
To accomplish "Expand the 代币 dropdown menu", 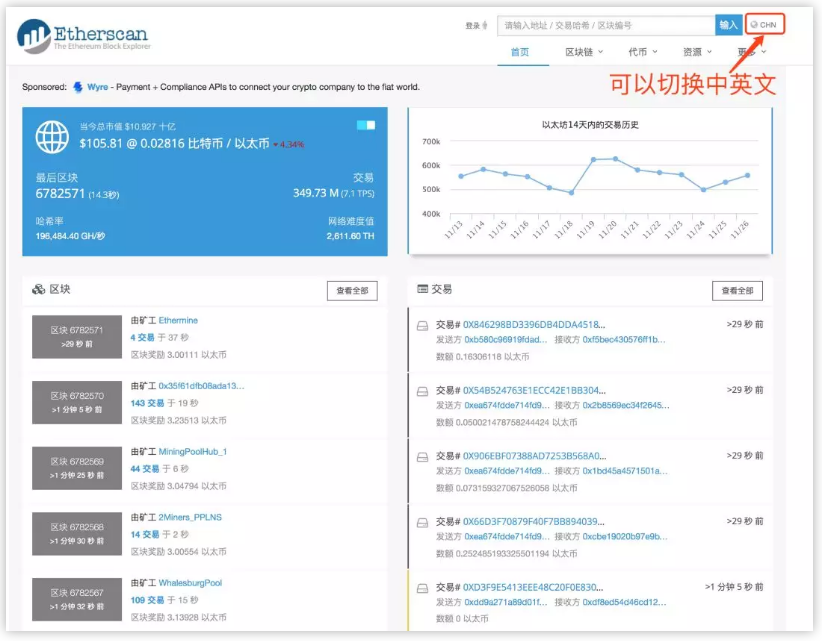I will pos(643,52).
